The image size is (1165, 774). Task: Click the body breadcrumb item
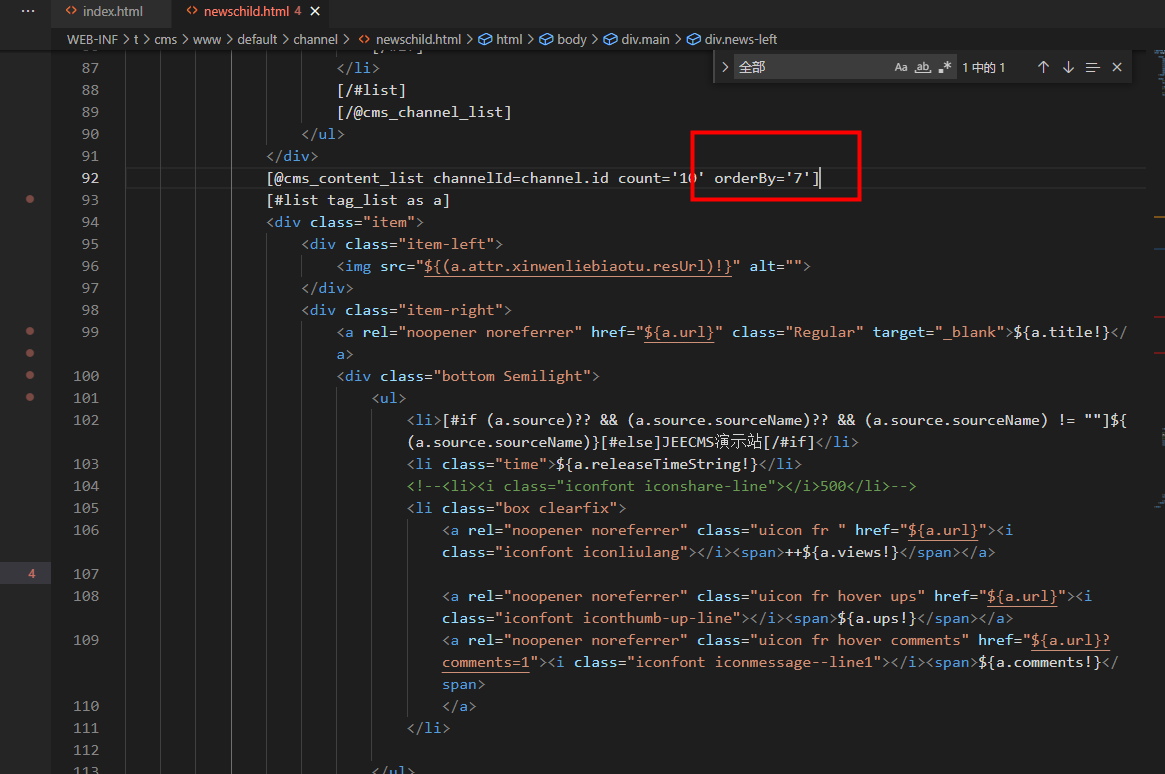[571, 39]
